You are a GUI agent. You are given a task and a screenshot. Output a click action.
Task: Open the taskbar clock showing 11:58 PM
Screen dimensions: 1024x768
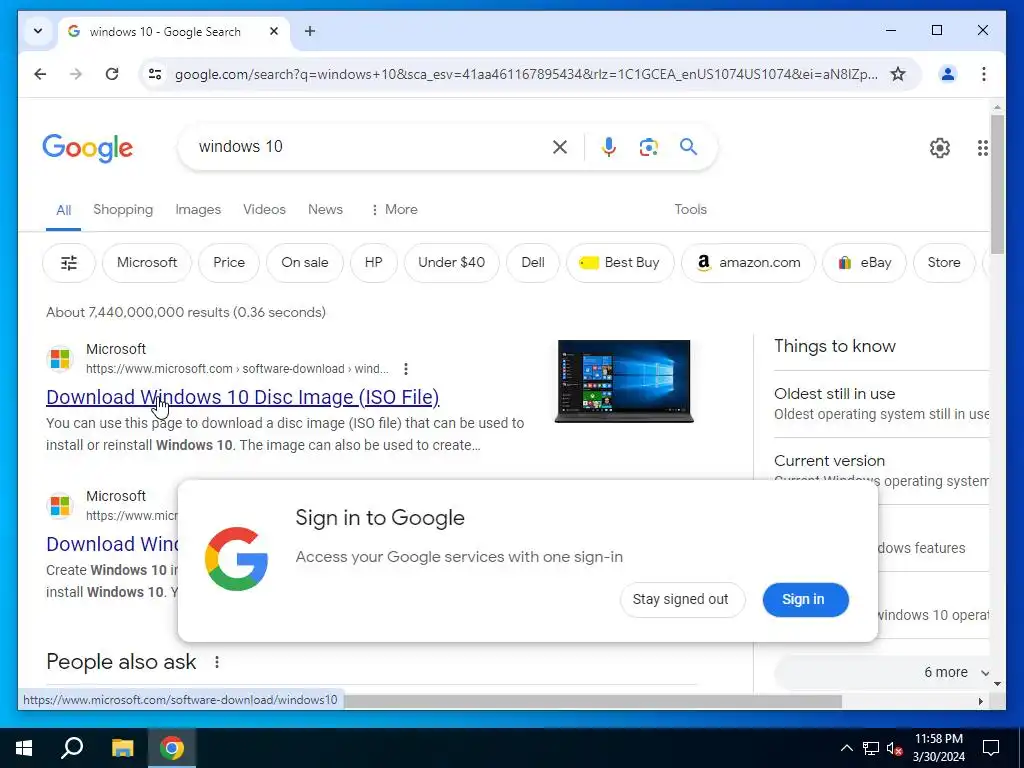click(x=939, y=748)
